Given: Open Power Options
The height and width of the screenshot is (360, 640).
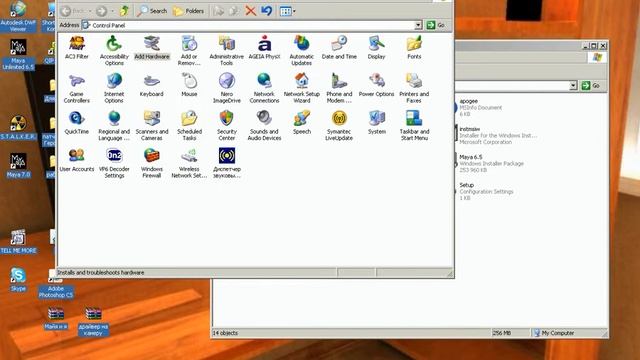Looking at the screenshot, I should coord(376,85).
